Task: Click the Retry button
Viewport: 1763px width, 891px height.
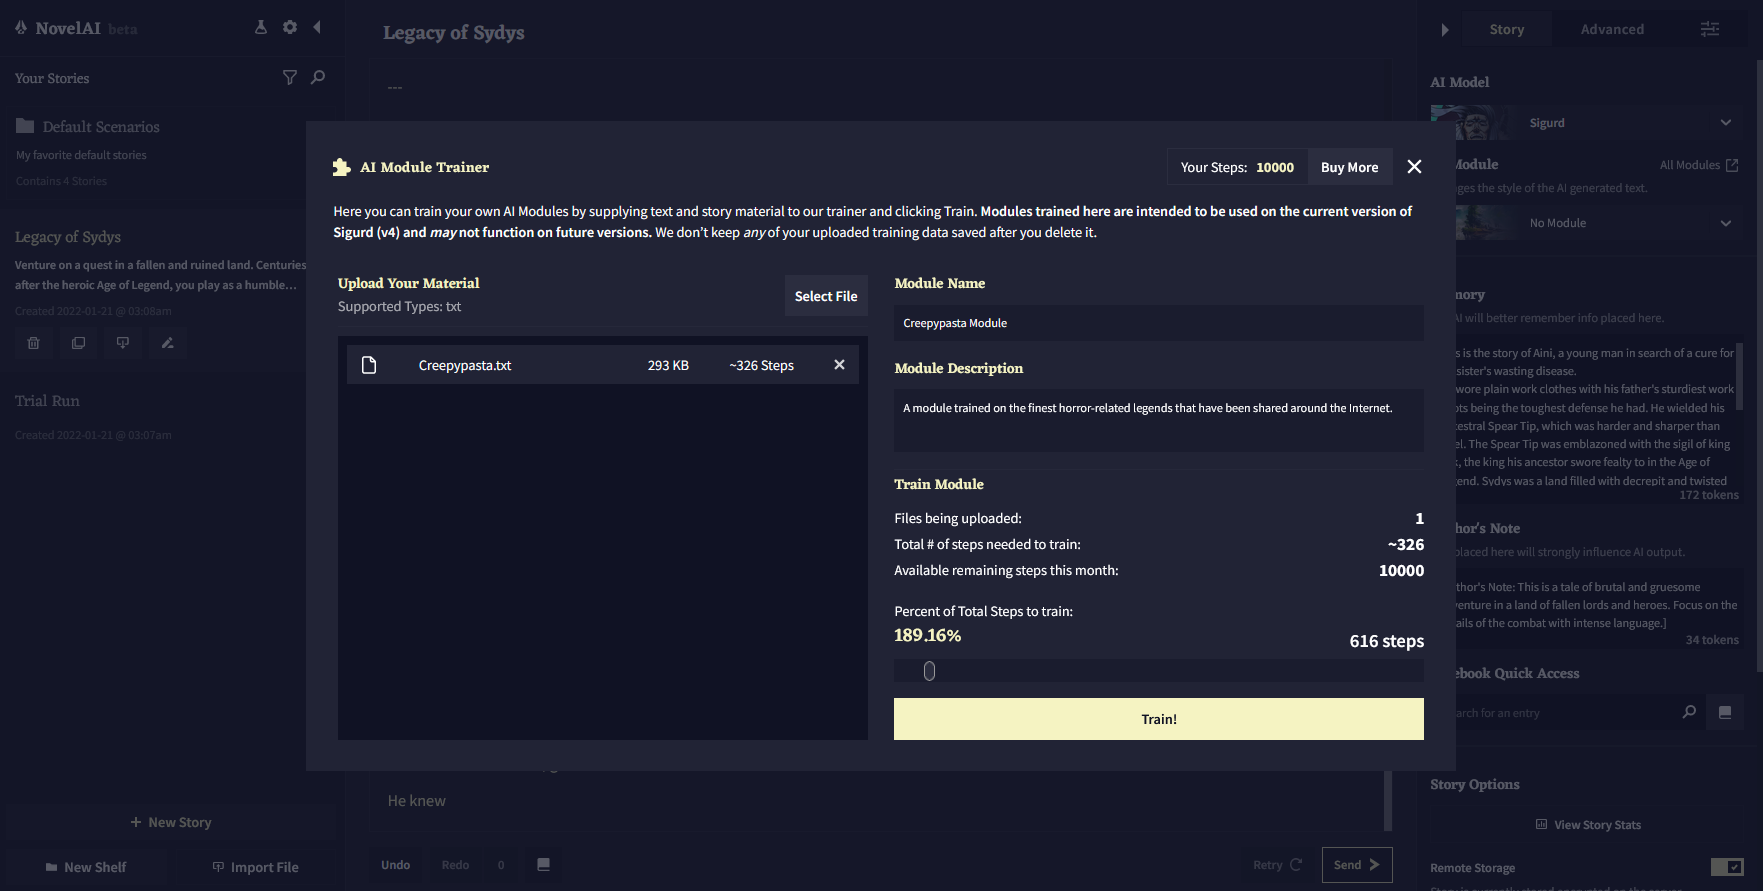Action: [x=1277, y=865]
